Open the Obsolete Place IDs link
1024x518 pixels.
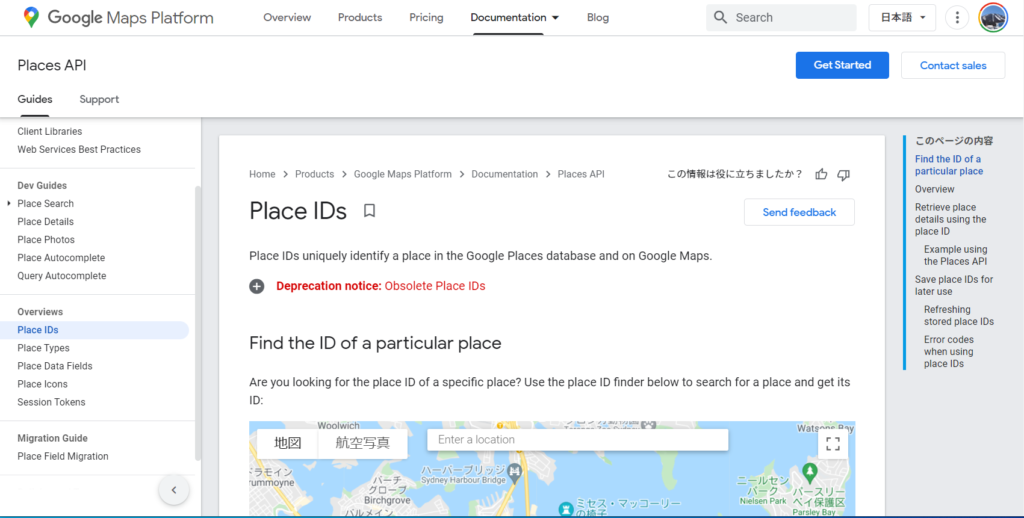(435, 286)
